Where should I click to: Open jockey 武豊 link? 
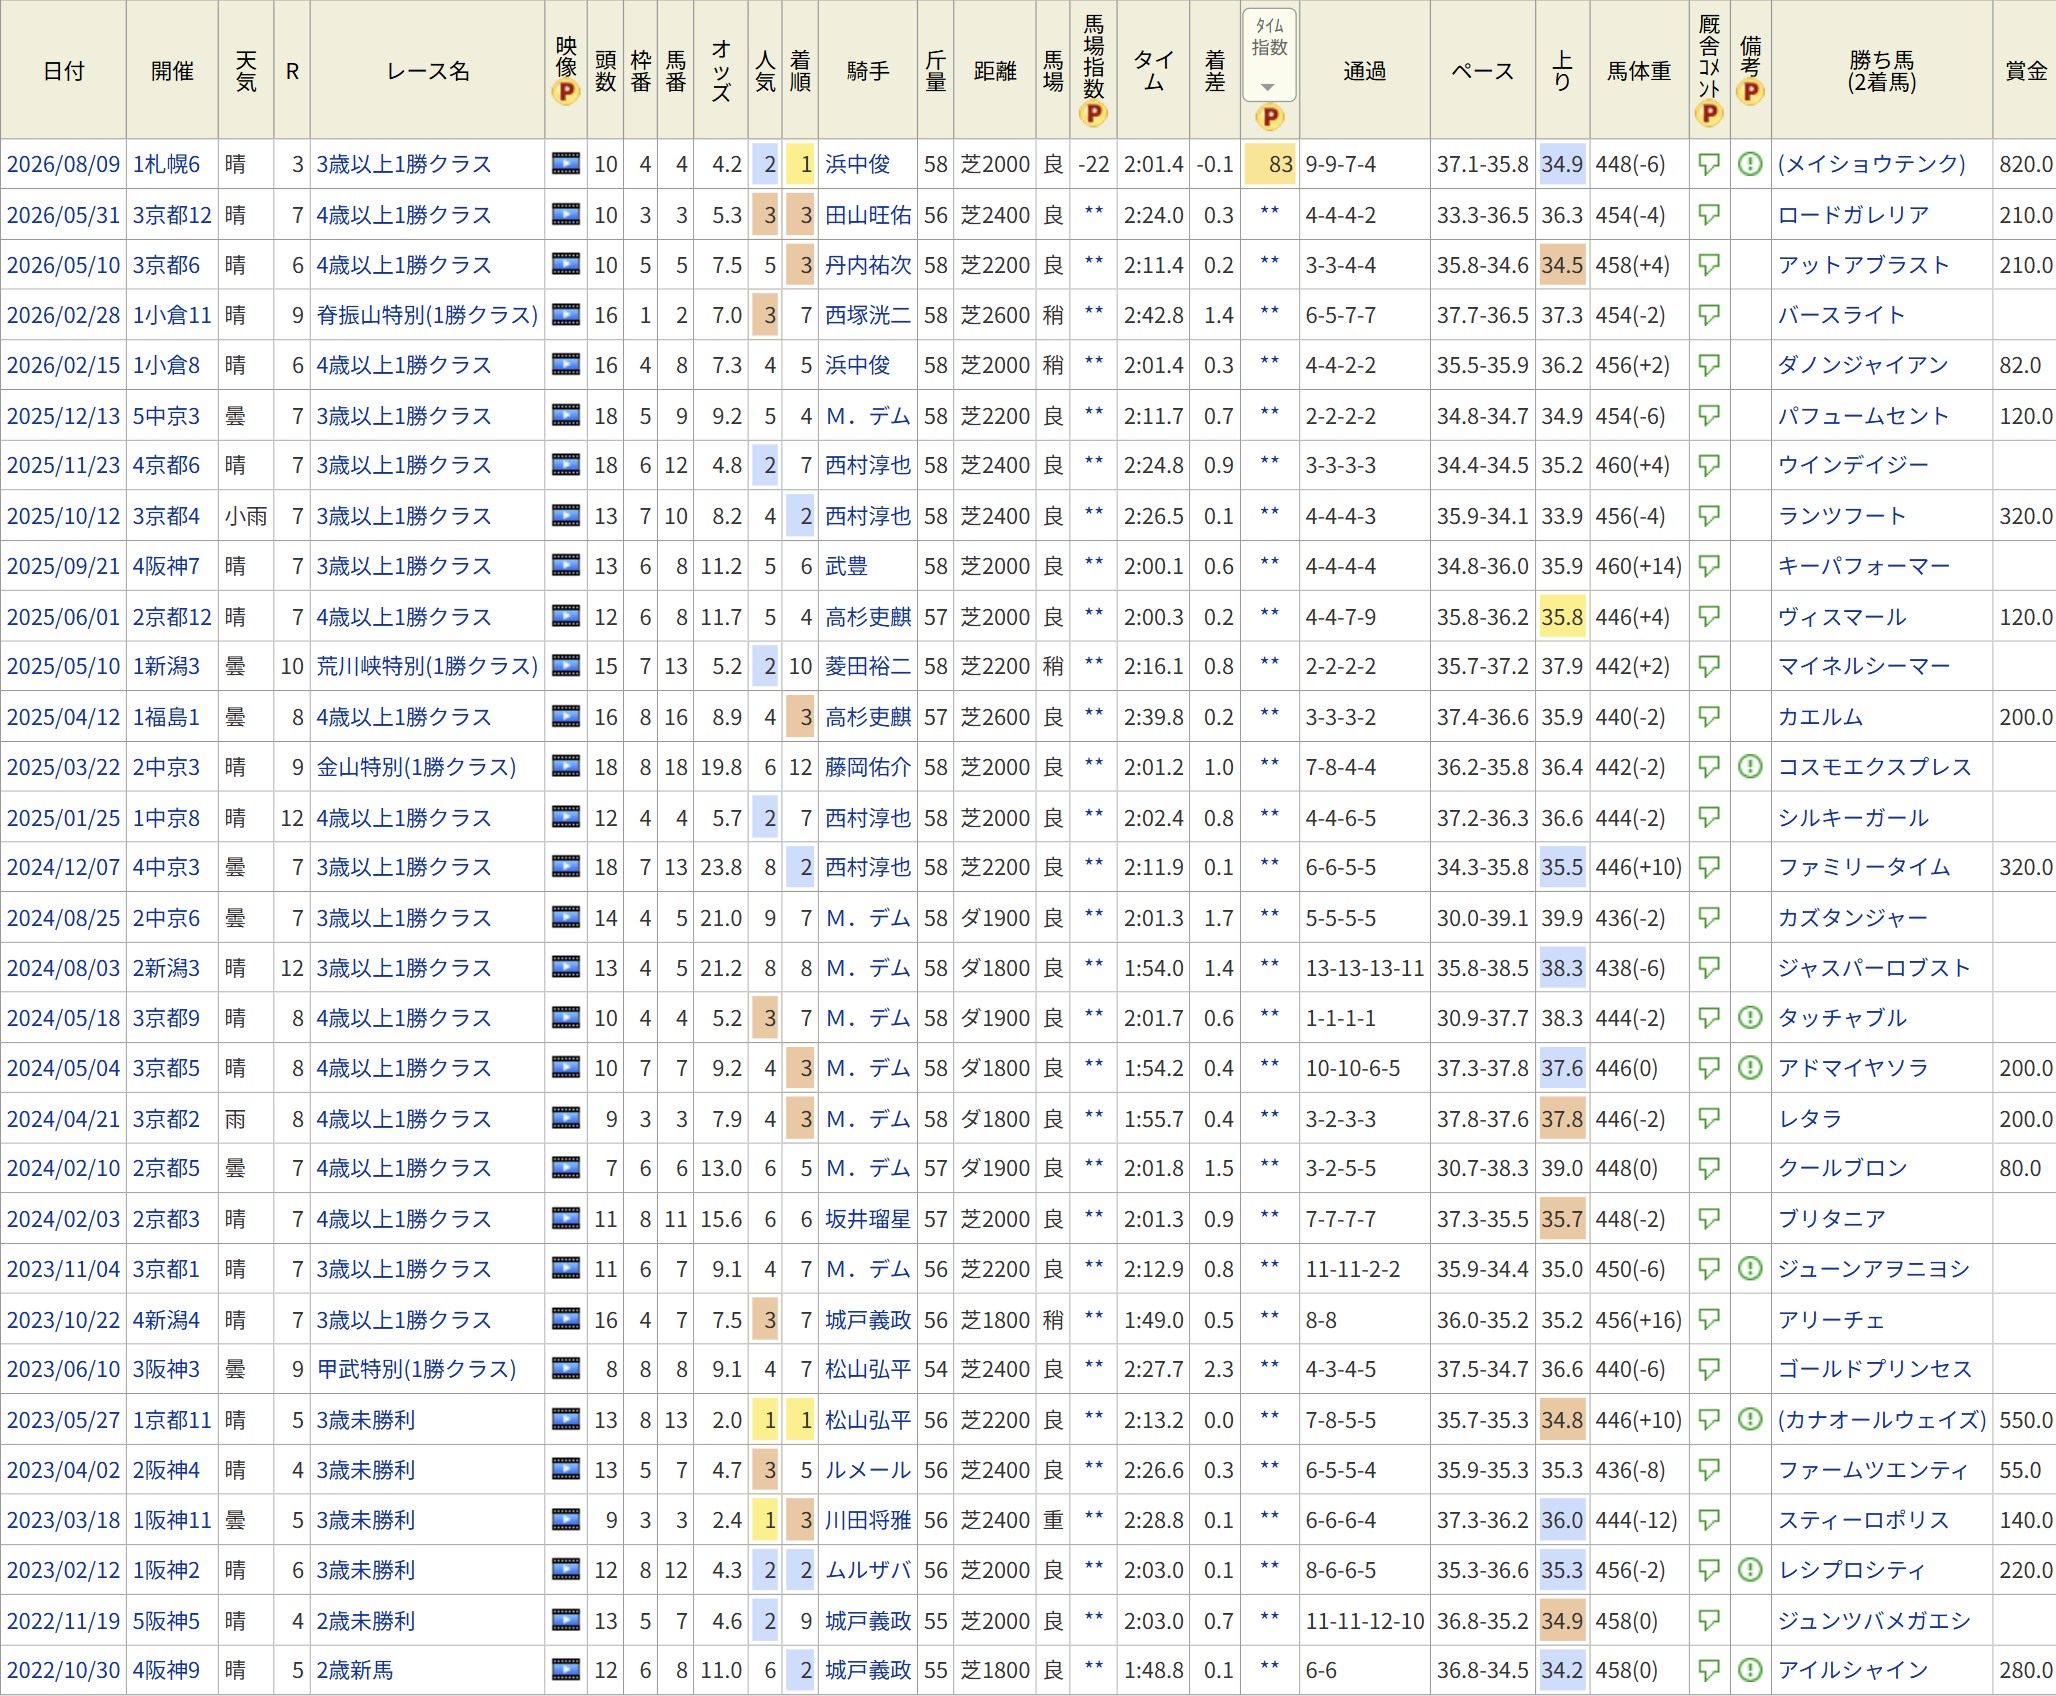[846, 566]
